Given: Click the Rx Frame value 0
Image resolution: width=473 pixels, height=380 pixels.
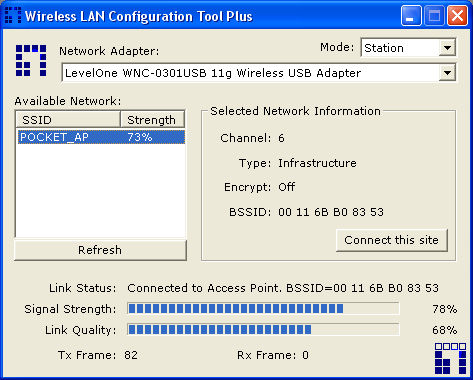Looking at the screenshot, I should pos(305,355).
